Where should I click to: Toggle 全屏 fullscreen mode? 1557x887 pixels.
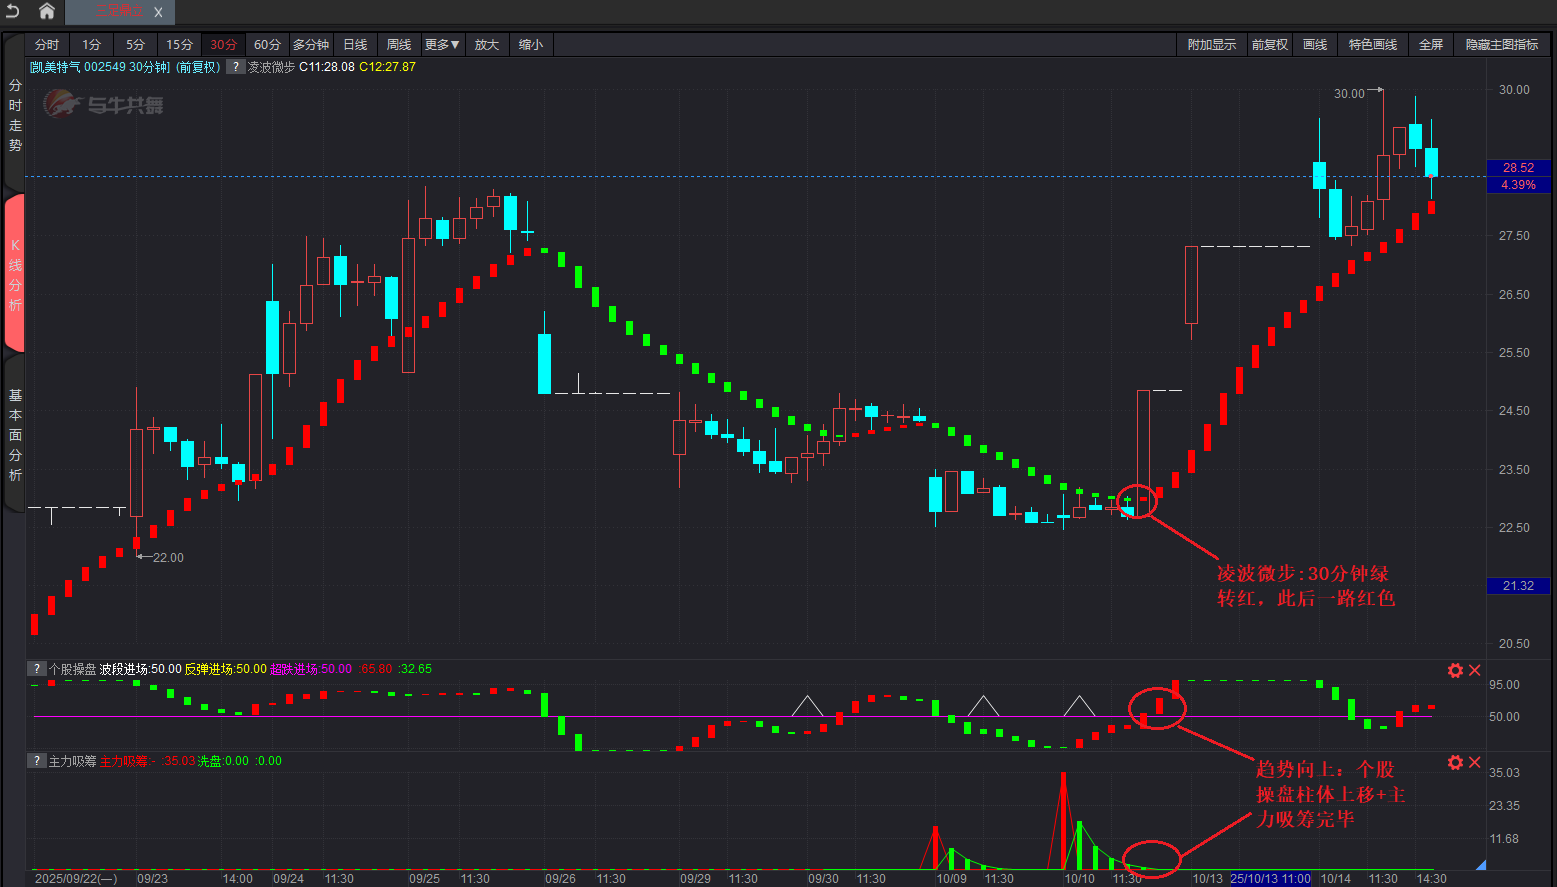click(x=1430, y=45)
